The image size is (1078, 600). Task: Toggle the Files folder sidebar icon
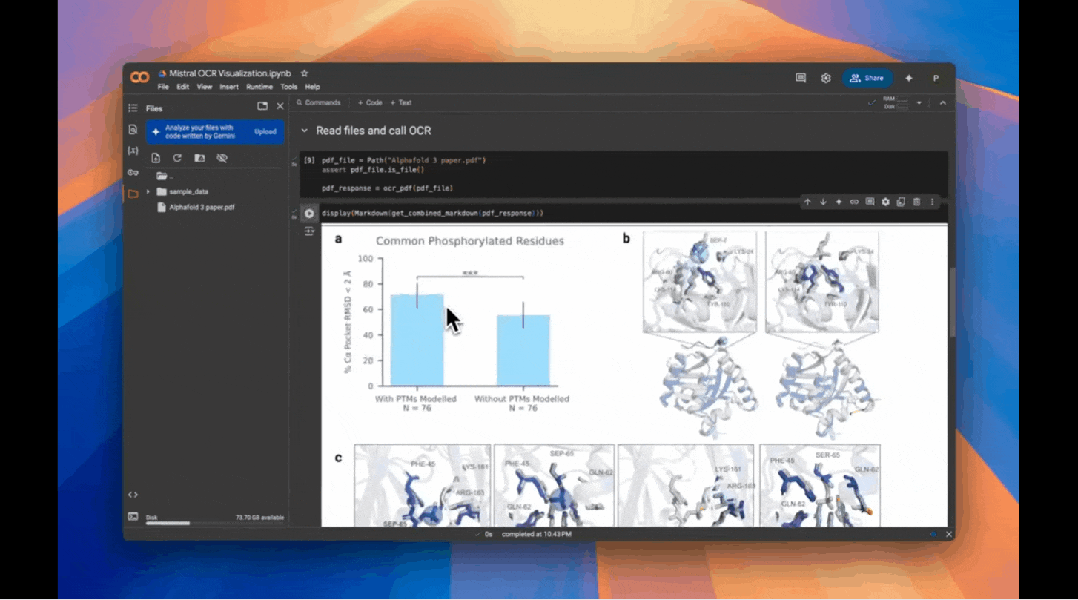(133, 194)
